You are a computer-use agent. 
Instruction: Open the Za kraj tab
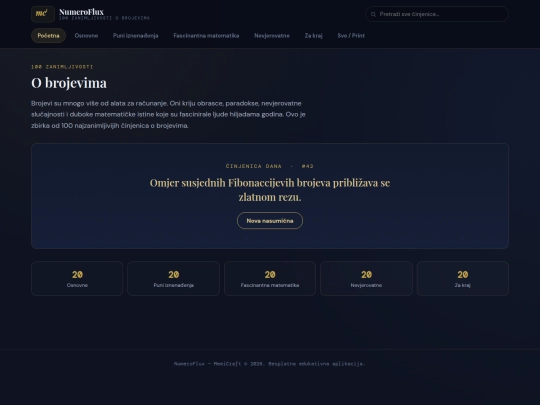313,35
